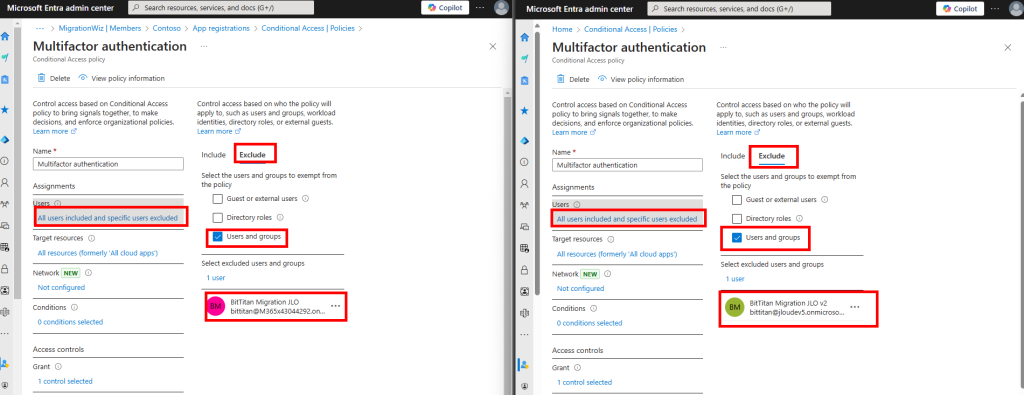Open Devices icon in right window sidebar
The height and width of the screenshot is (395, 1024).
(x=524, y=226)
